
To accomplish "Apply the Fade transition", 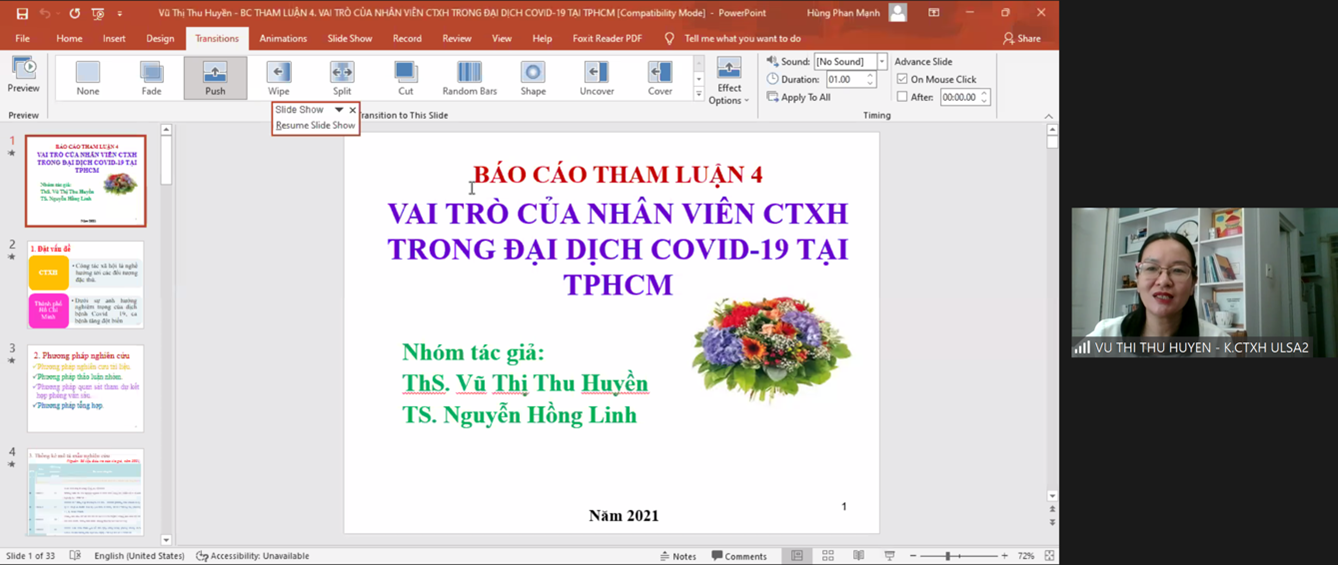I will (x=151, y=78).
